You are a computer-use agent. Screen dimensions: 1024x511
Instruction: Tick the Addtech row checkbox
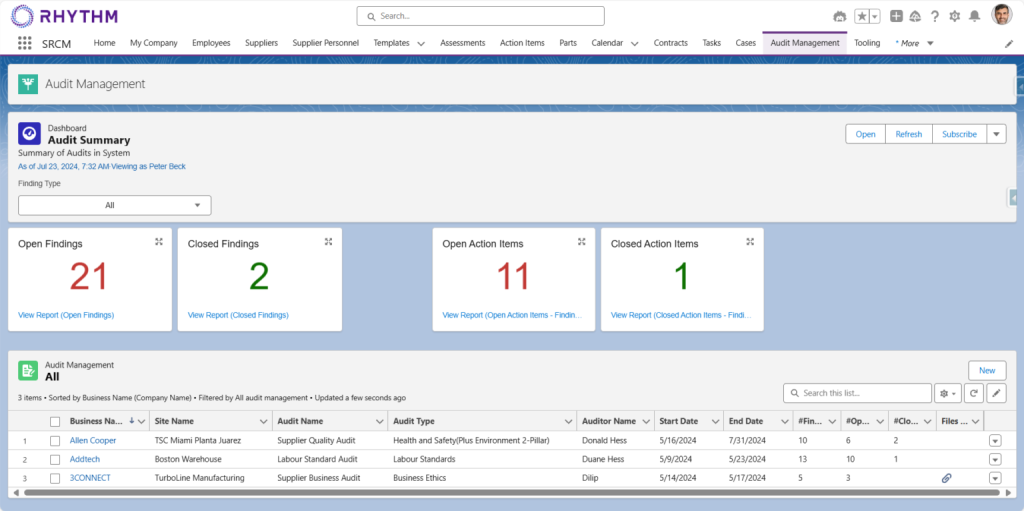[x=55, y=459]
